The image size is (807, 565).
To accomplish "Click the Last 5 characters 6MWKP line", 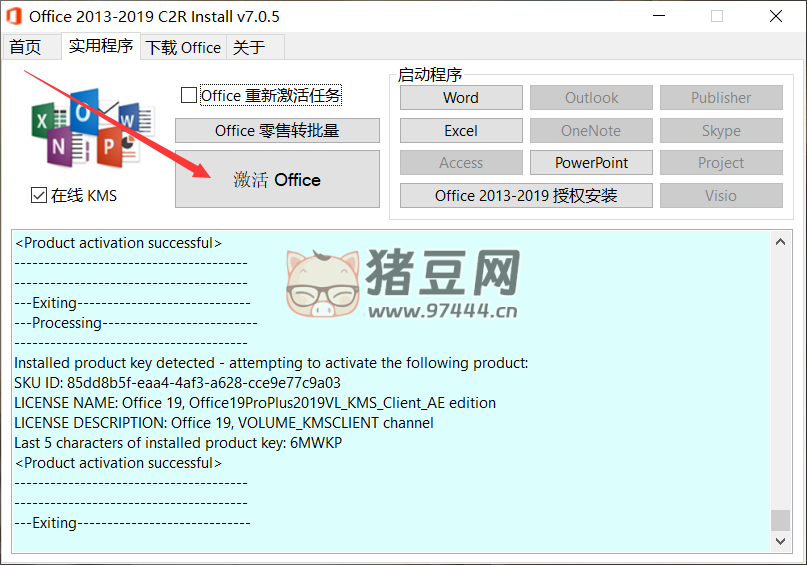I will (178, 443).
